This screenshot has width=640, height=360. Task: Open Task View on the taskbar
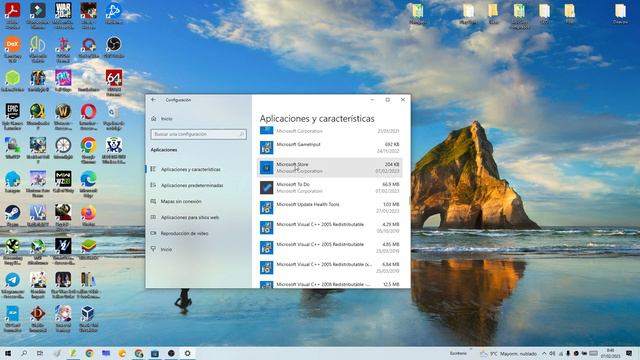[x=40, y=353]
